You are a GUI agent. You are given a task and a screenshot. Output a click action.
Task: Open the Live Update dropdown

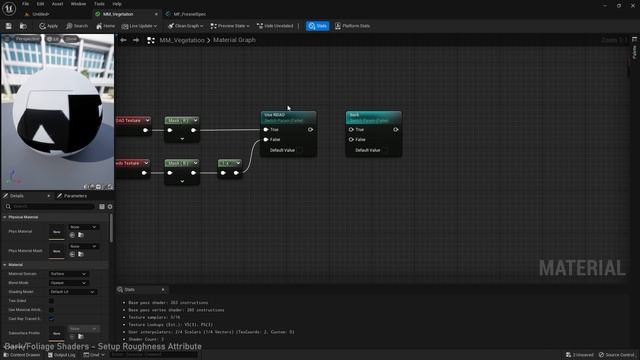139,26
